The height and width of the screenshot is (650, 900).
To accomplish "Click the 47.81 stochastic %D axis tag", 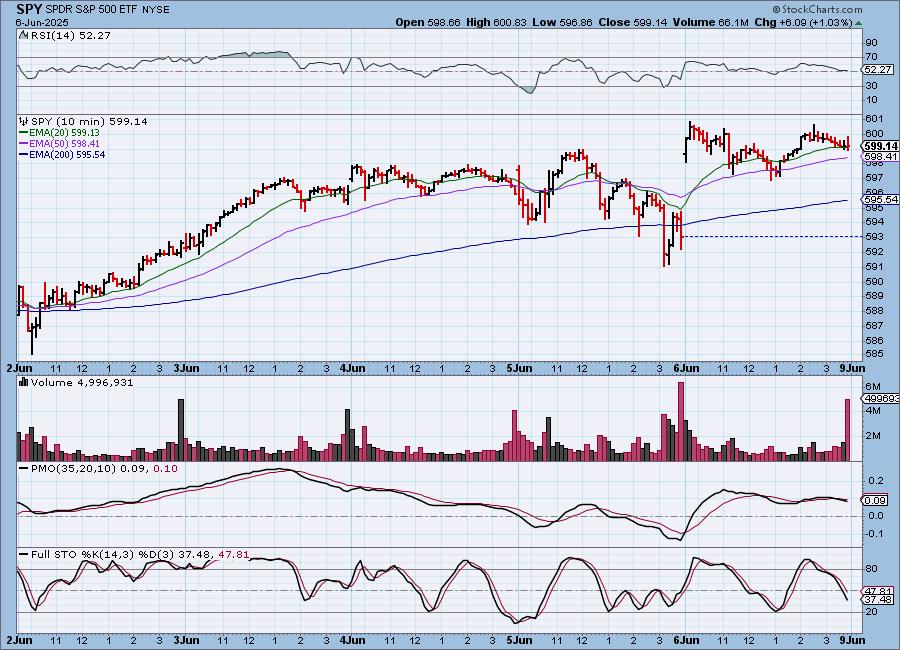I will click(878, 590).
